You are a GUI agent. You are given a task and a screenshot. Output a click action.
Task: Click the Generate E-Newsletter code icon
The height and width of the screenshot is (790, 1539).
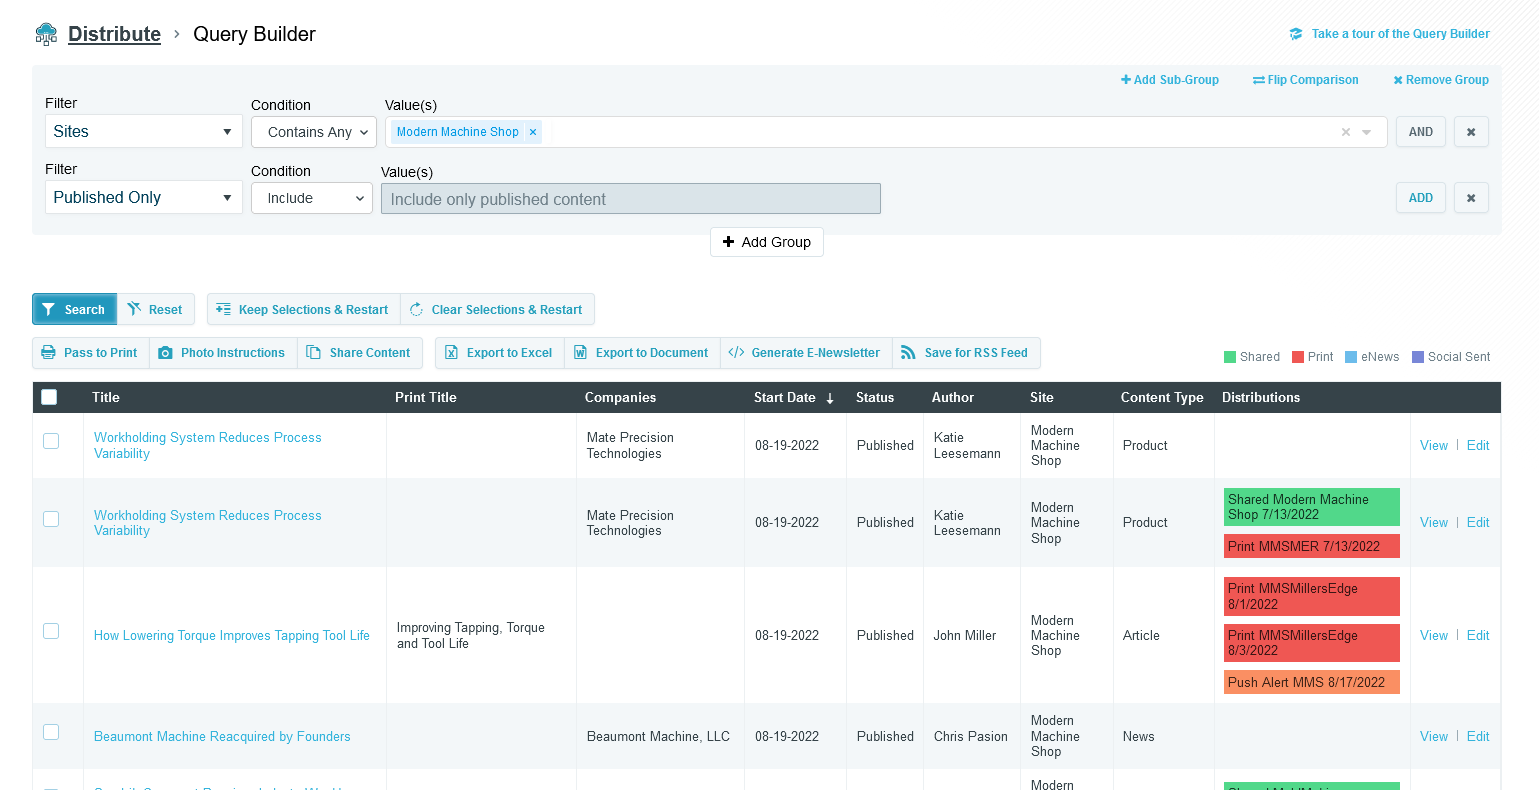(736, 353)
